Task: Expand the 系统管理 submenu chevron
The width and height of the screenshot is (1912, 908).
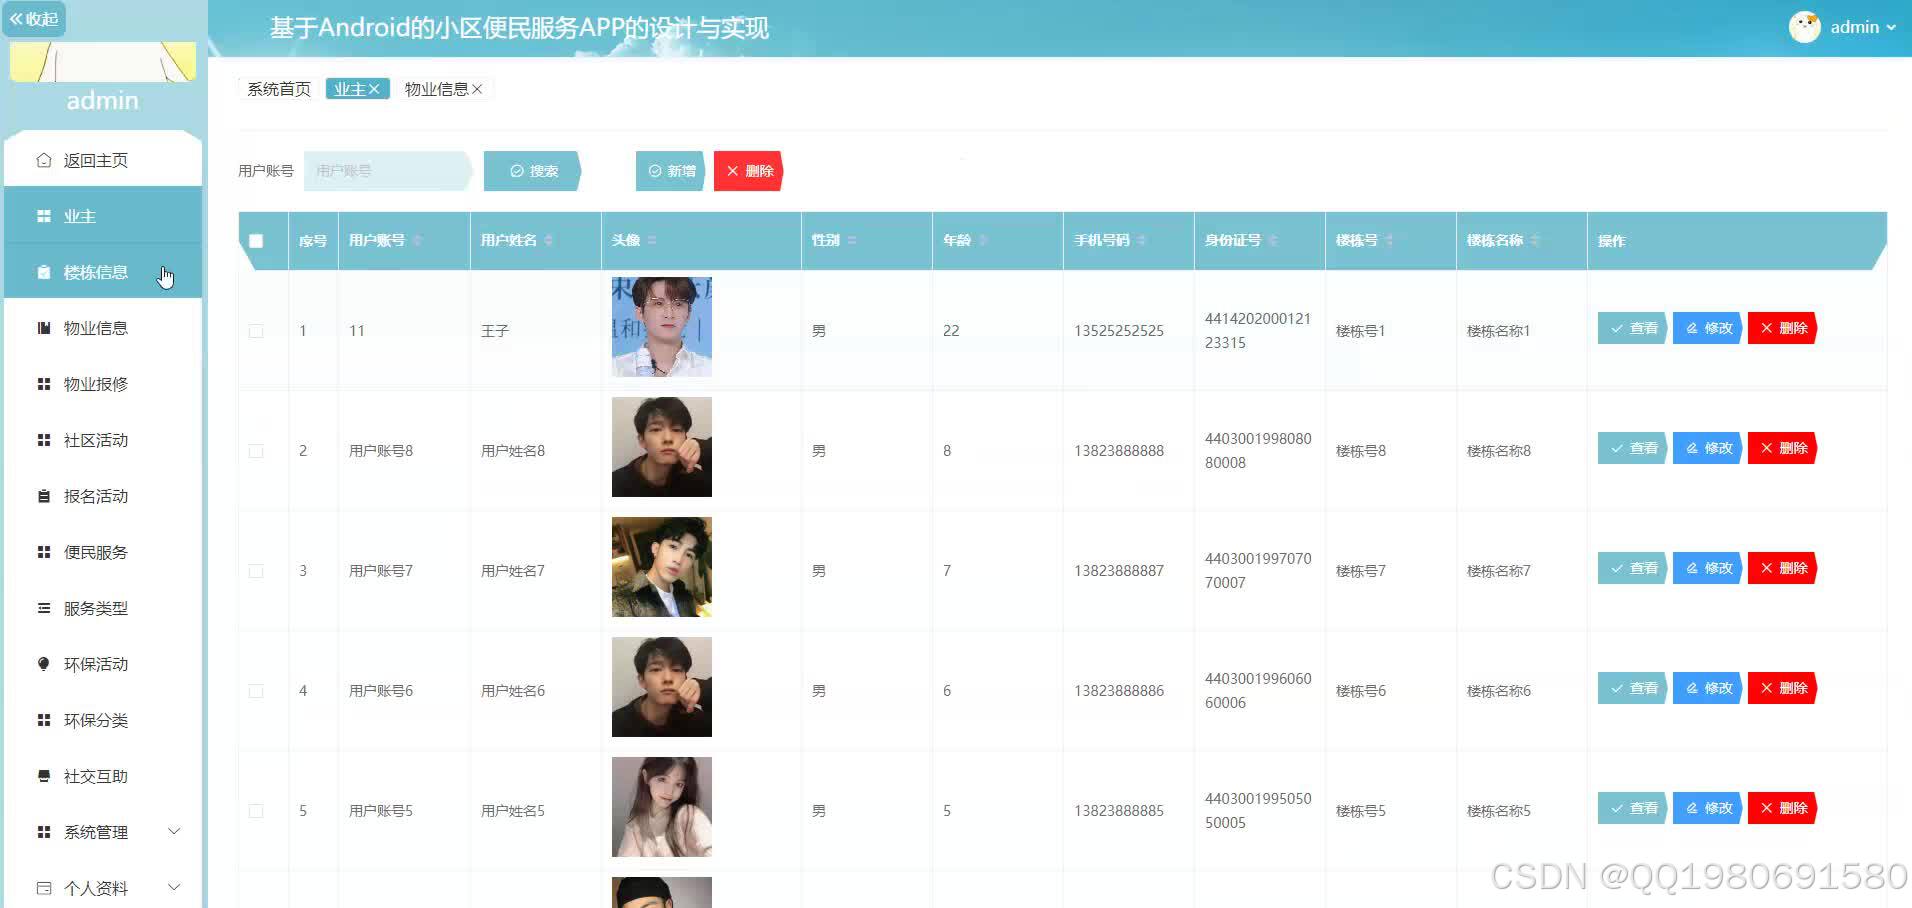Action: (174, 832)
